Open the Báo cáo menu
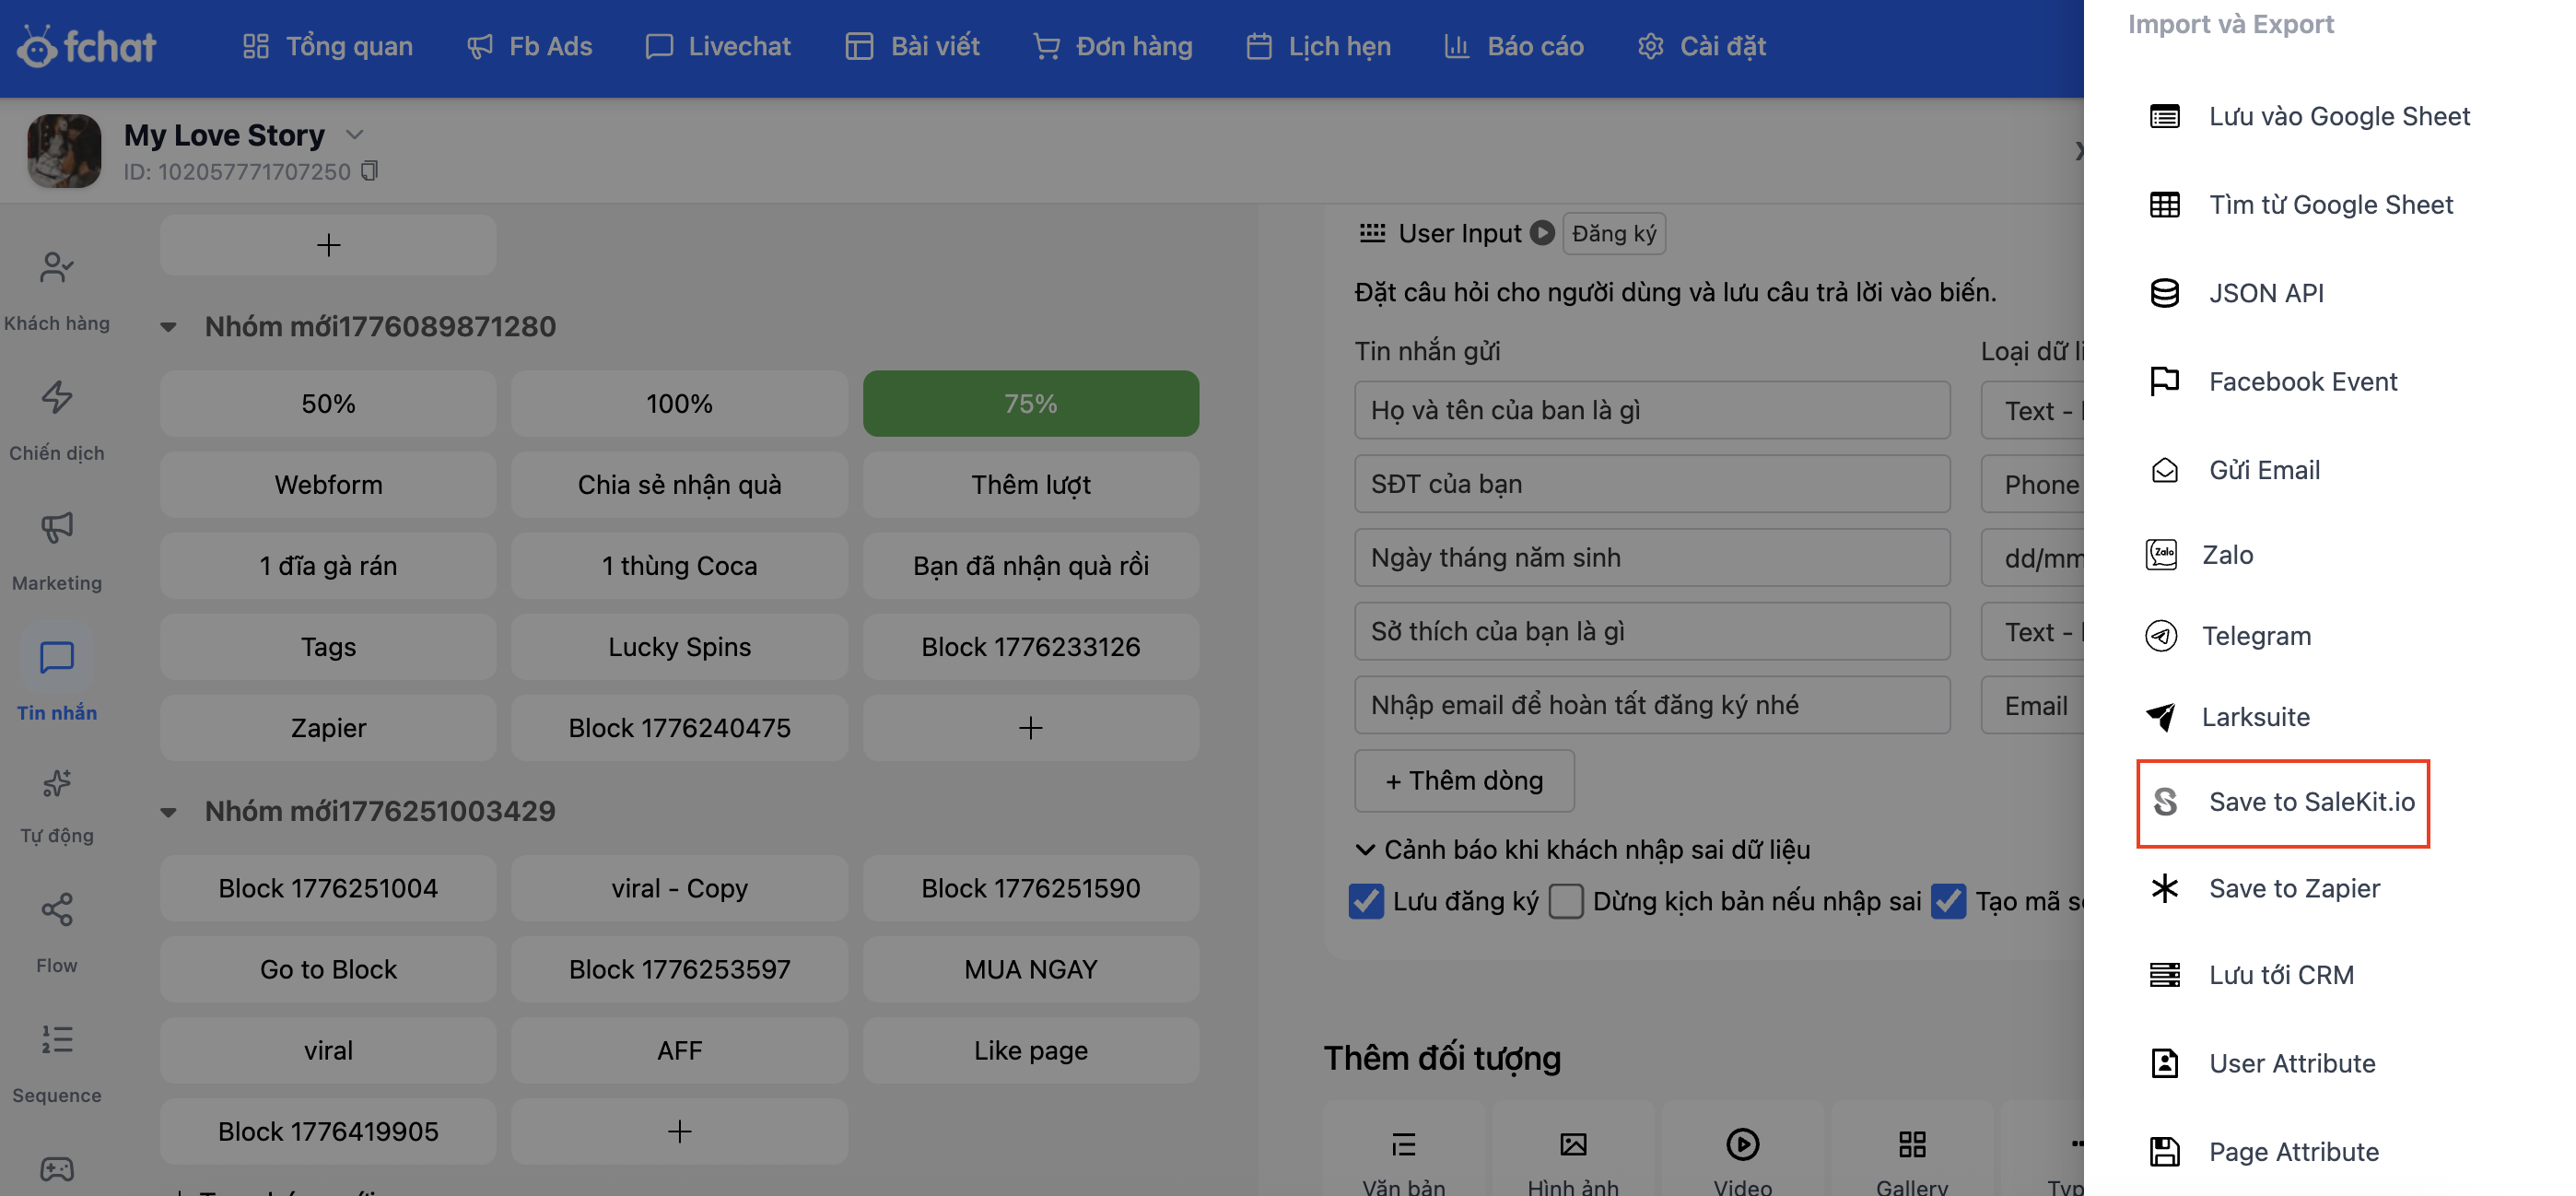The height and width of the screenshot is (1196, 2576). coord(1514,46)
